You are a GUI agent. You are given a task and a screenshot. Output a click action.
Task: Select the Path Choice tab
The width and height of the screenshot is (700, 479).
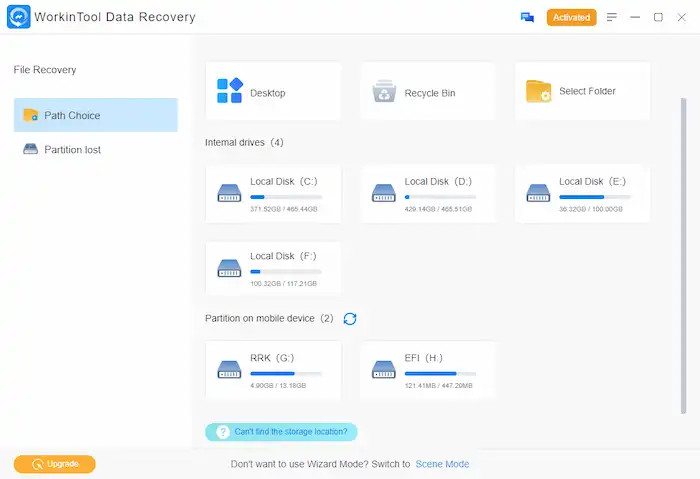tap(96, 115)
